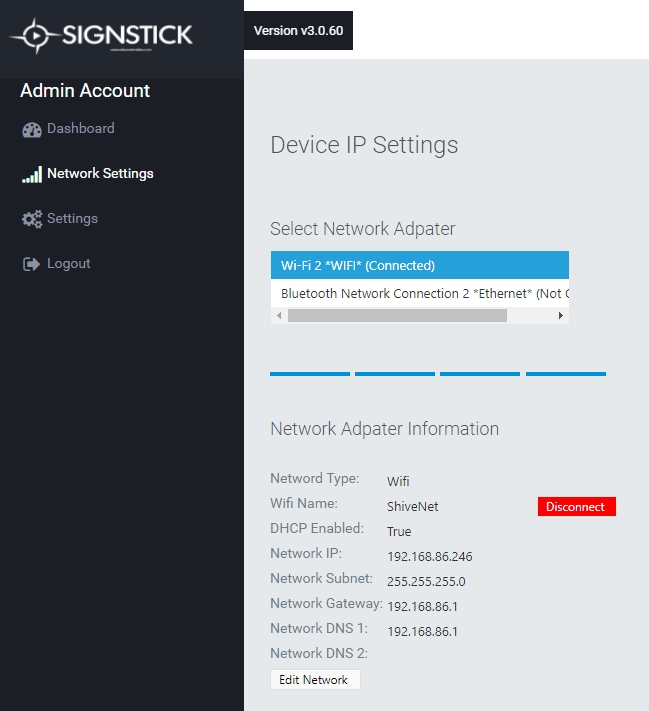
Task: Open the Settings menu item
Action: coord(72,219)
